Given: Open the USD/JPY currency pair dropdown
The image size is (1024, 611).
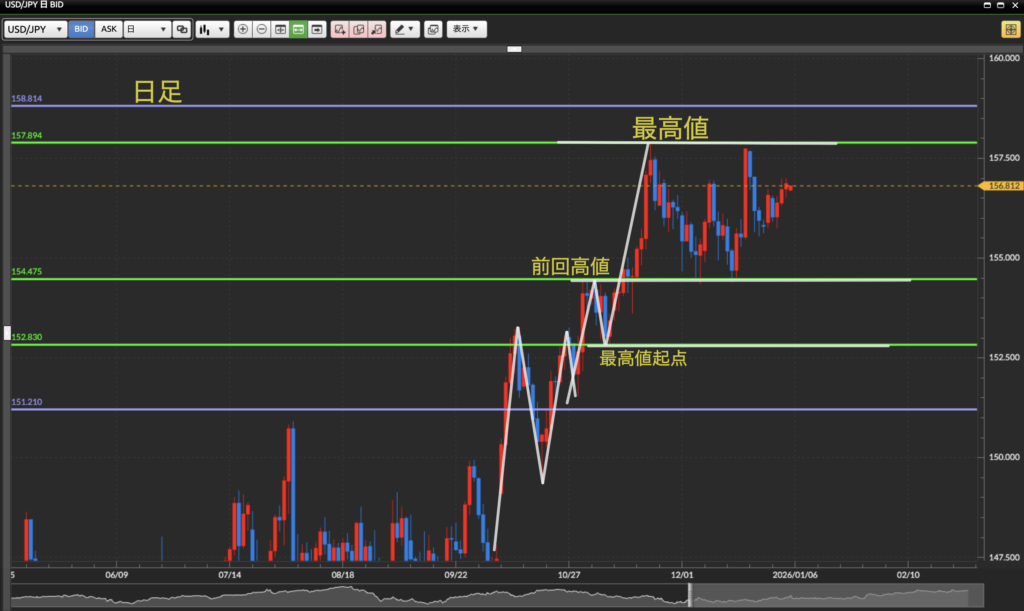Looking at the screenshot, I should tap(36, 30).
